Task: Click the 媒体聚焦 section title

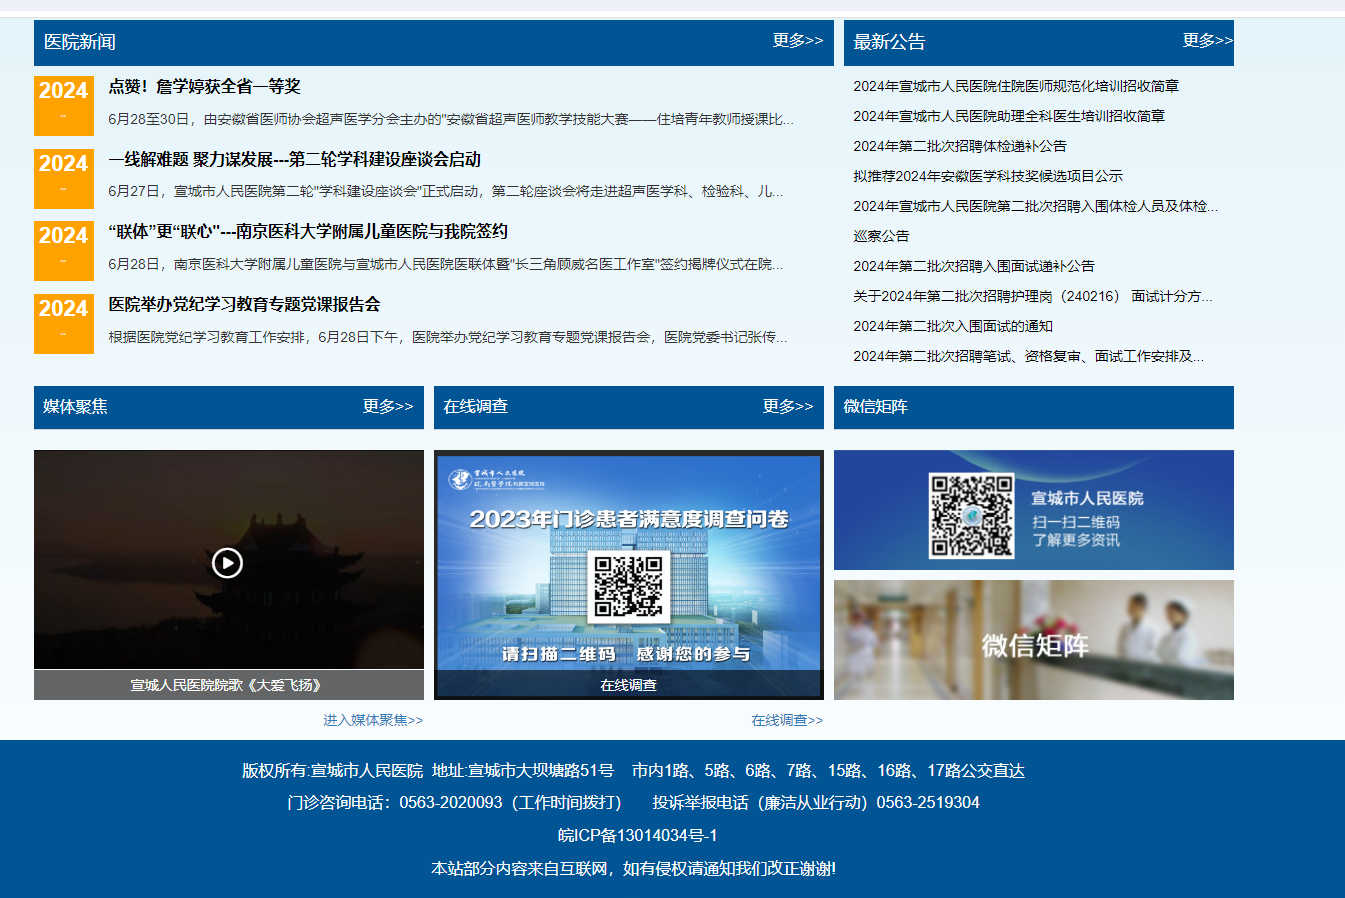Action: click(75, 407)
